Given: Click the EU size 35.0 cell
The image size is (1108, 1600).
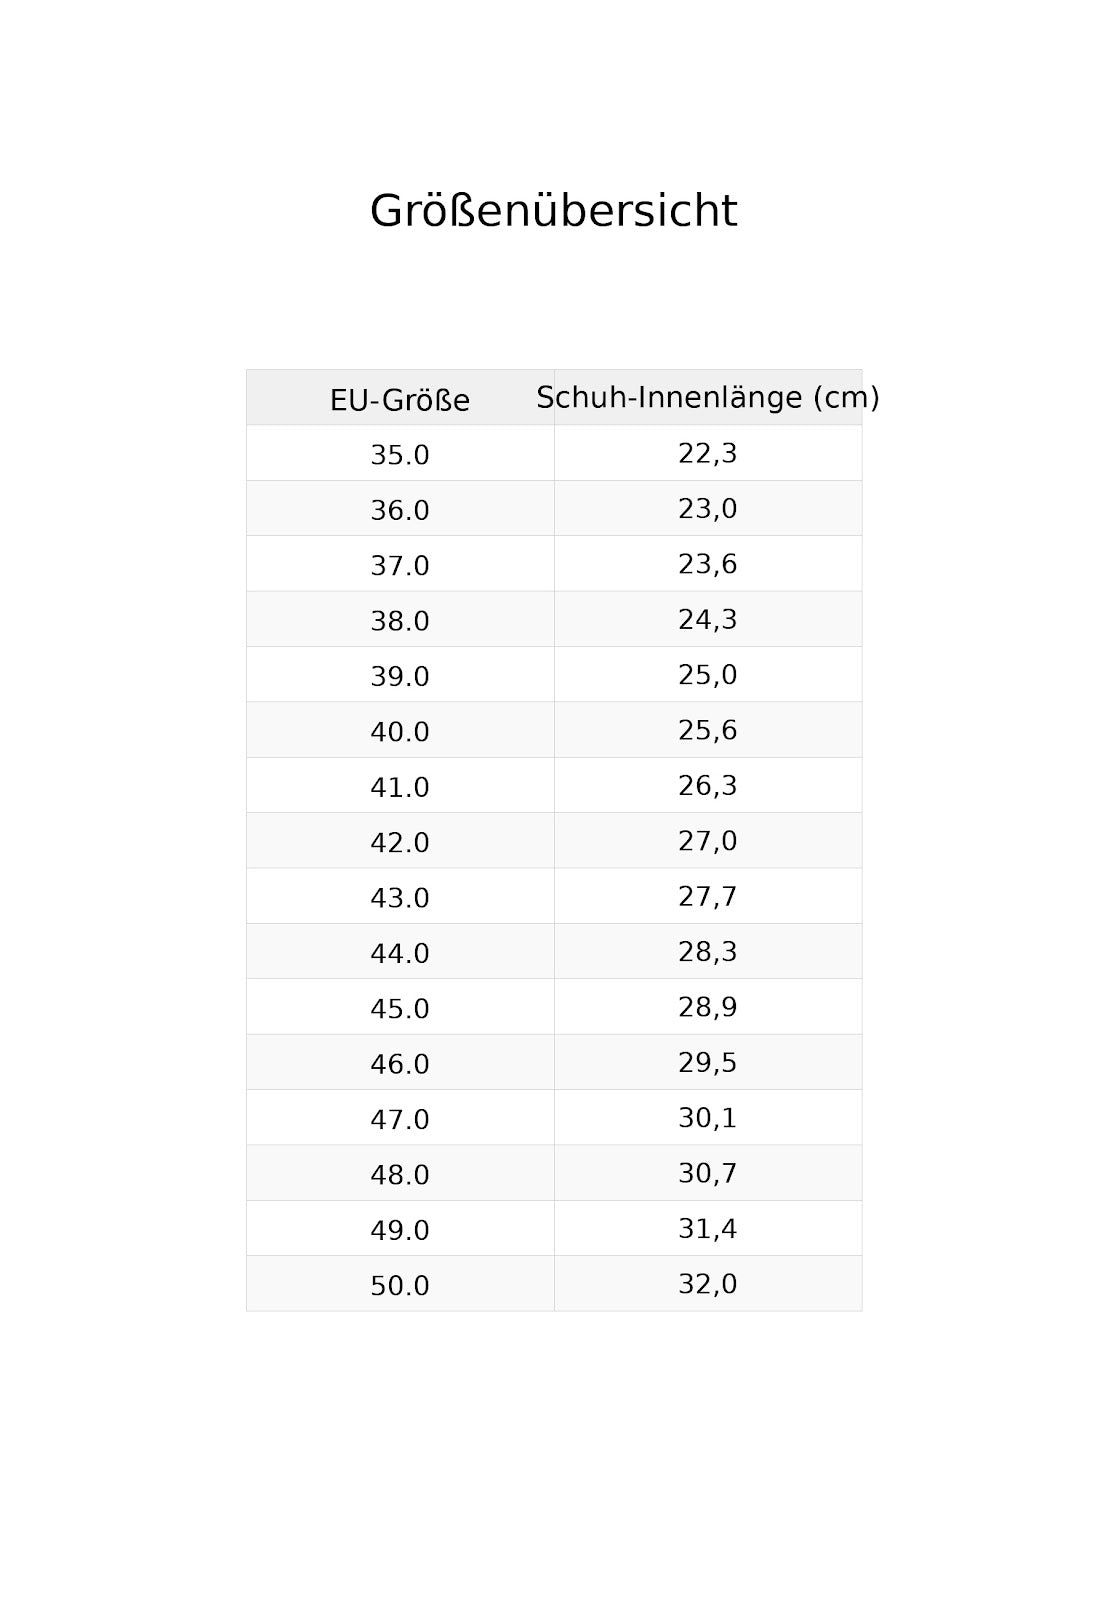Looking at the screenshot, I should pyautogui.click(x=400, y=453).
